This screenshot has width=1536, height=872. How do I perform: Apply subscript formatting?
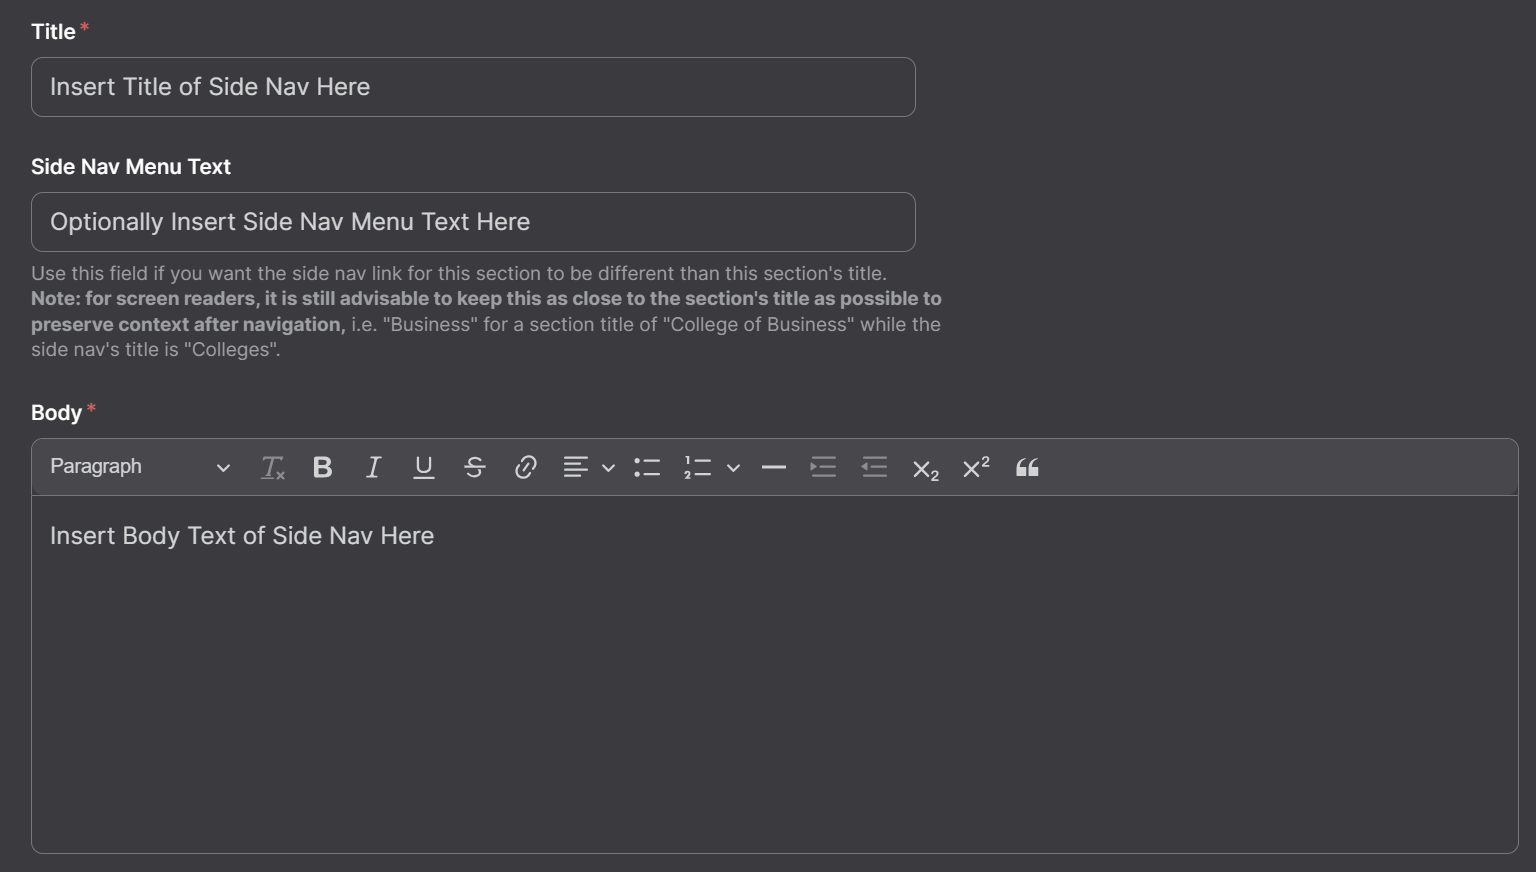925,467
